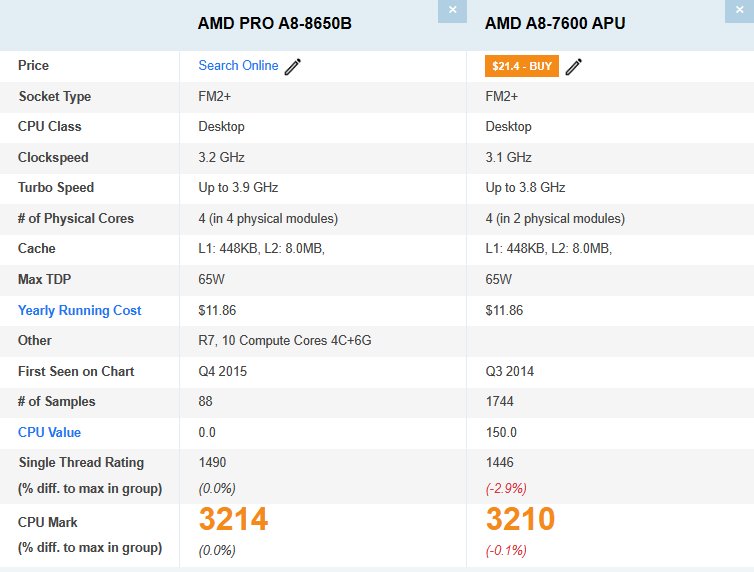
Task: Click the Clockspeed row label
Action: tap(53, 158)
